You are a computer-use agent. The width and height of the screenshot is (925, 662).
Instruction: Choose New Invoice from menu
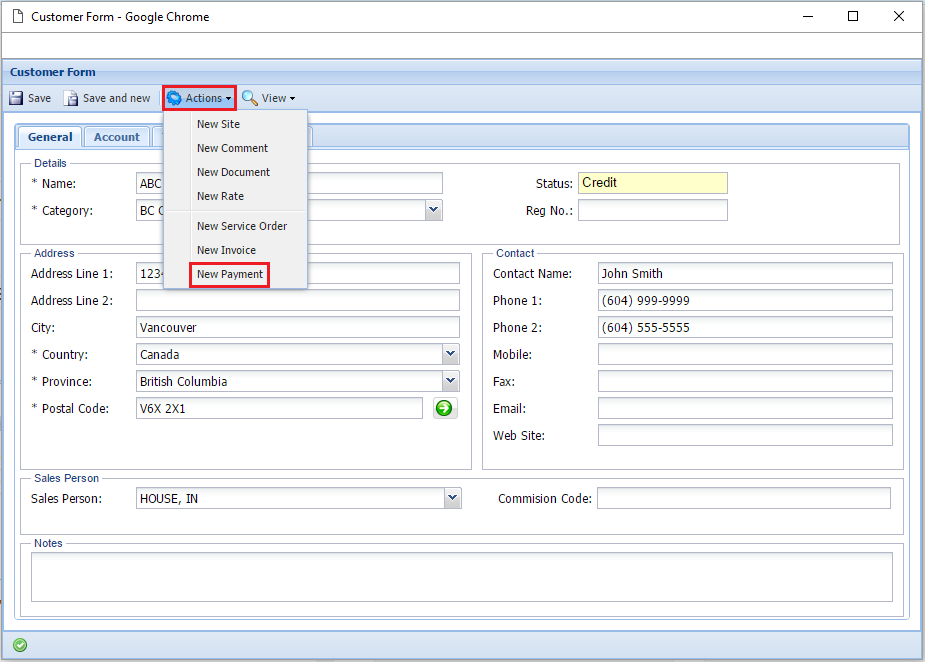(227, 250)
